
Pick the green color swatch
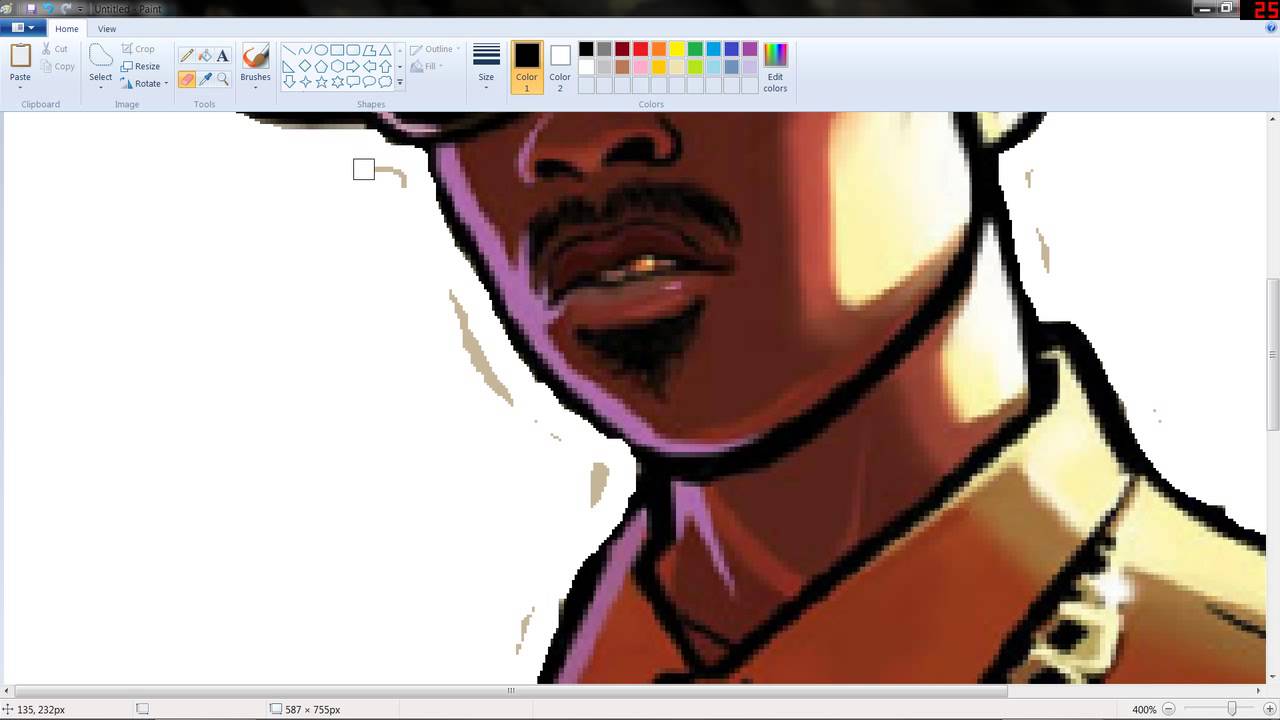pyautogui.click(x=695, y=49)
